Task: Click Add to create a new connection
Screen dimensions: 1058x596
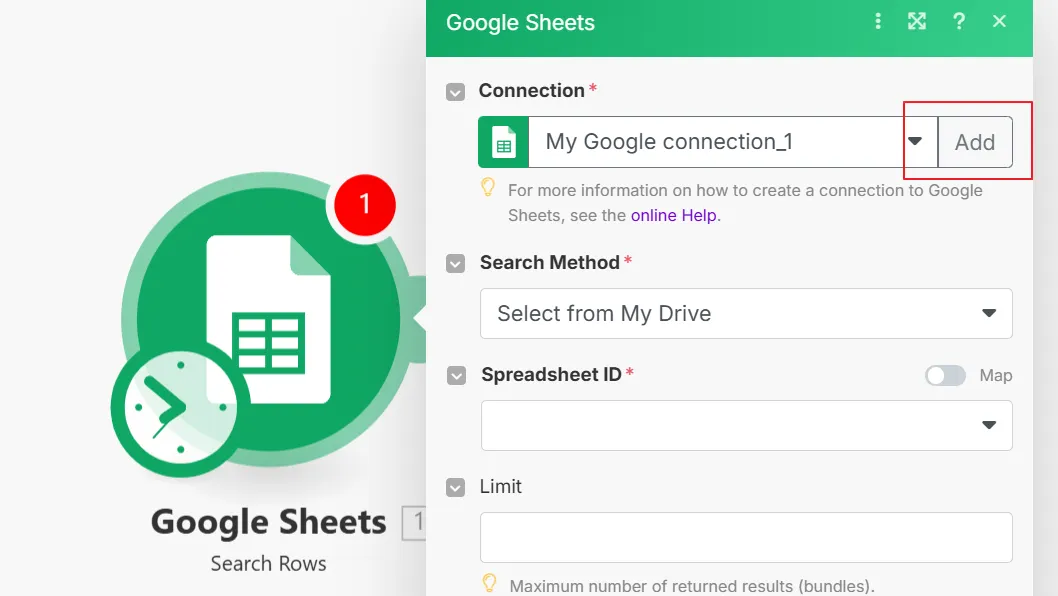Action: tap(975, 142)
